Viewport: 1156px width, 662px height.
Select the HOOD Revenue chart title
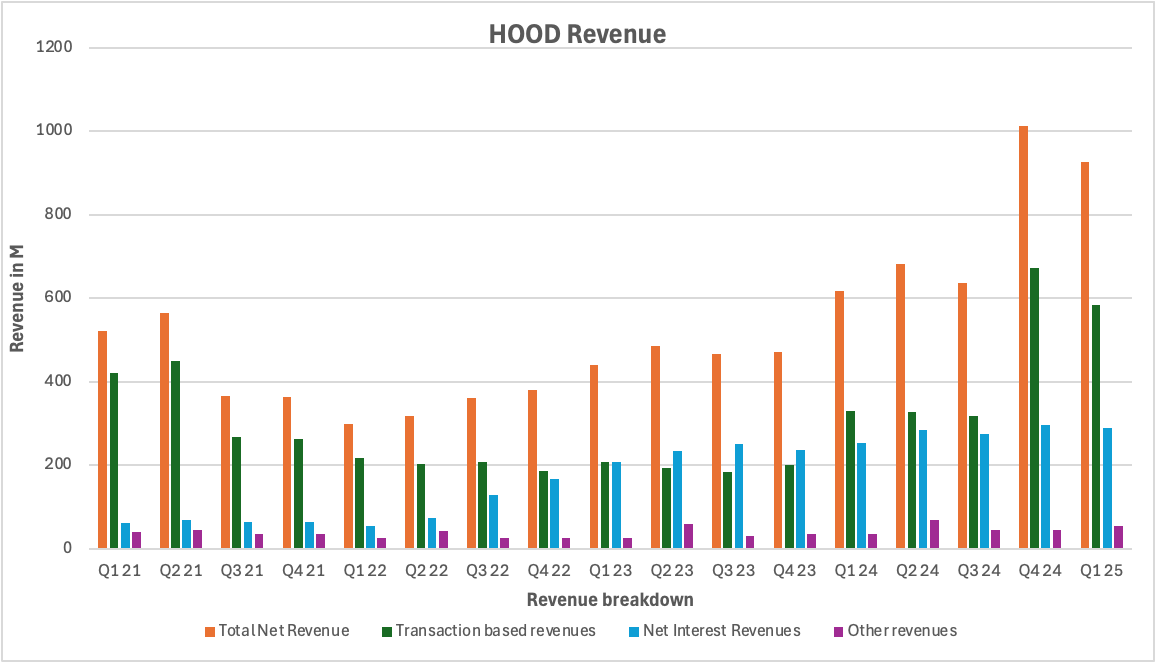point(577,34)
